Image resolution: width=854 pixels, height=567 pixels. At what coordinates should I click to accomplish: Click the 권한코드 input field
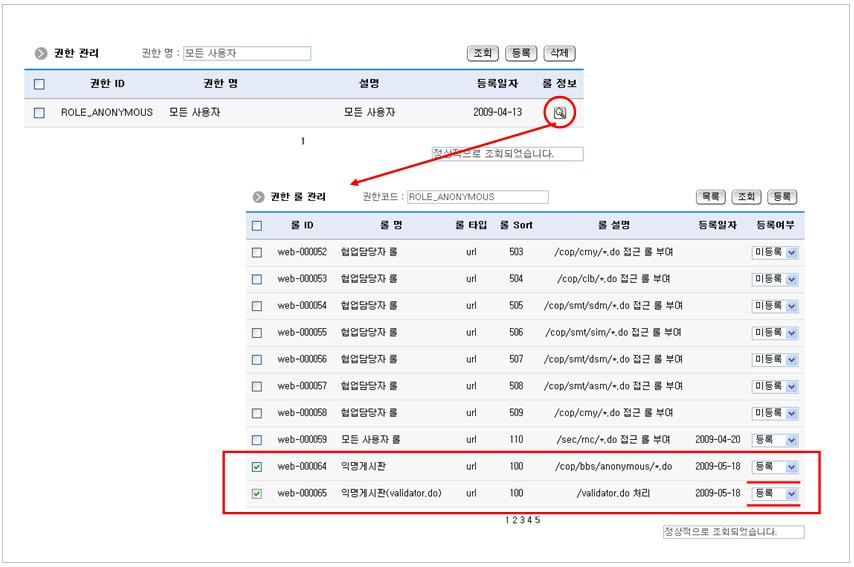477,197
